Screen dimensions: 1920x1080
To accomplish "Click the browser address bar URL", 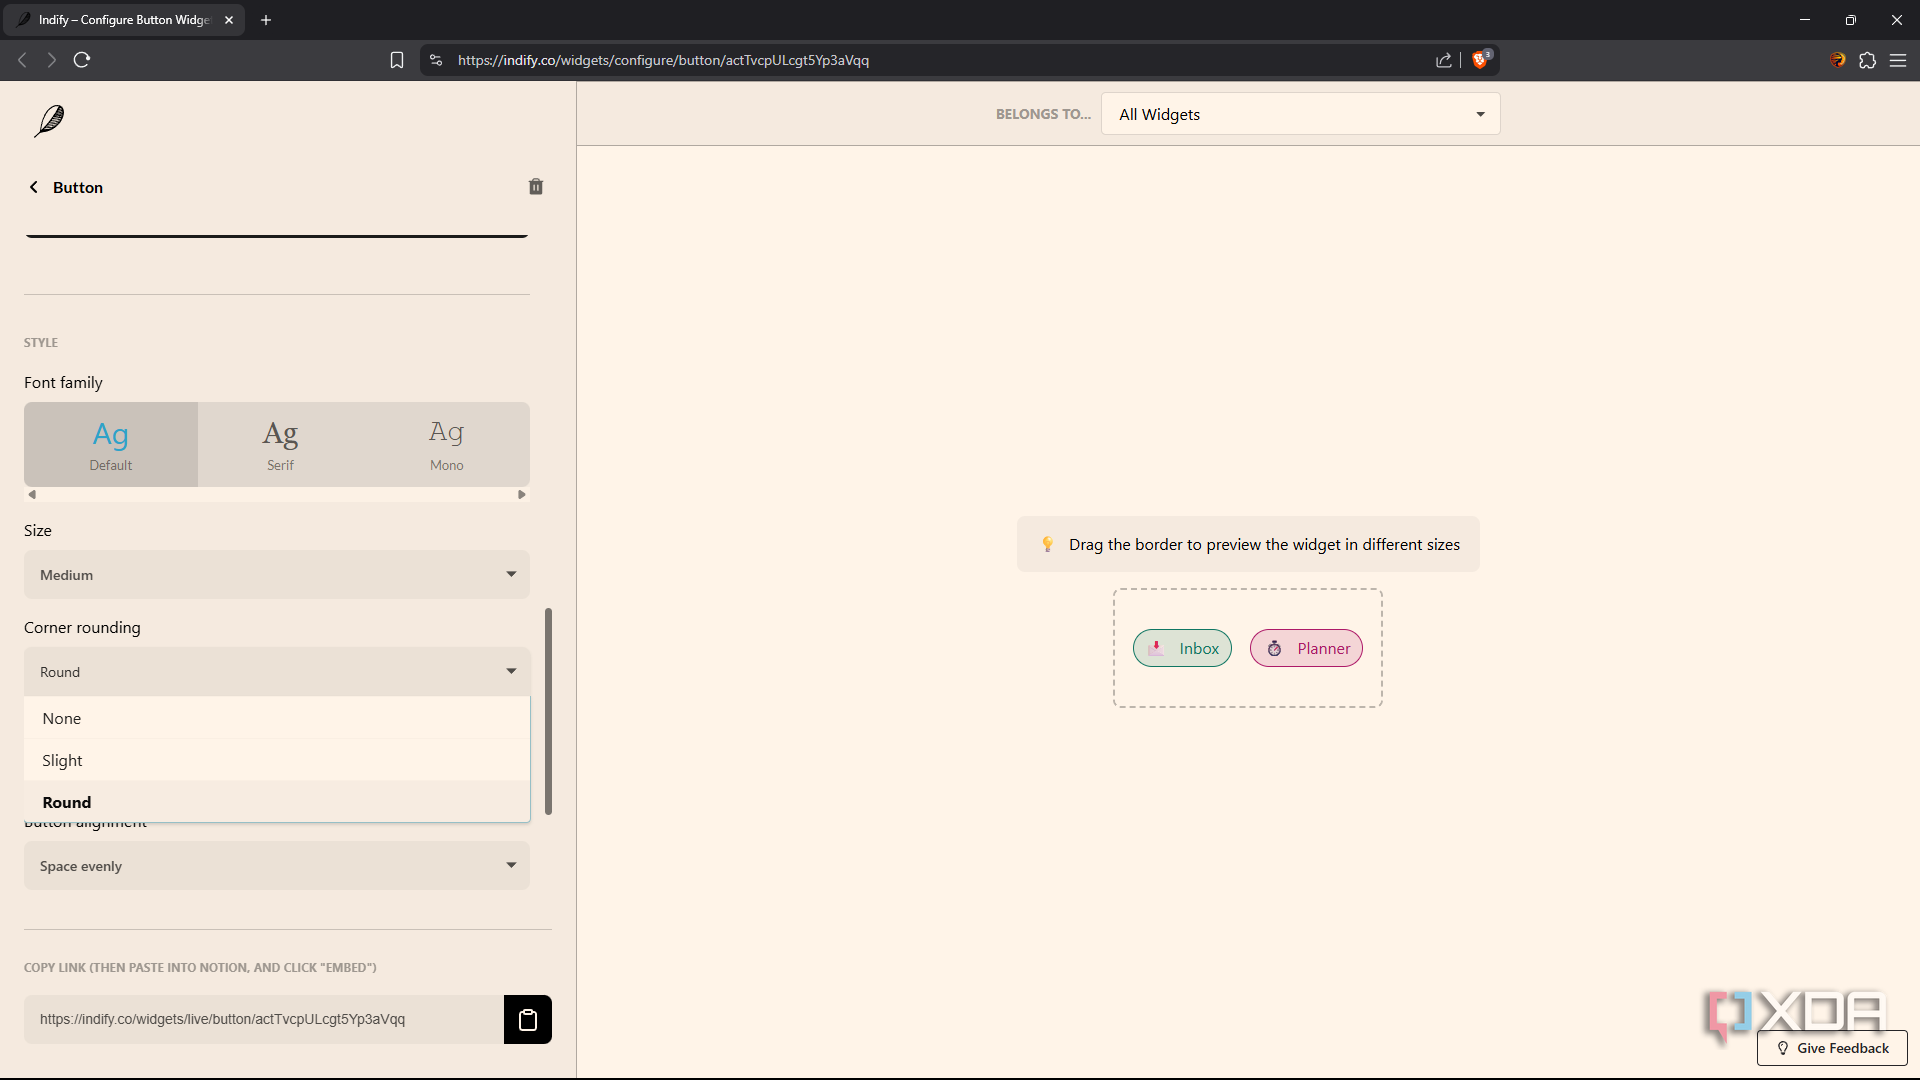I will pyautogui.click(x=663, y=60).
